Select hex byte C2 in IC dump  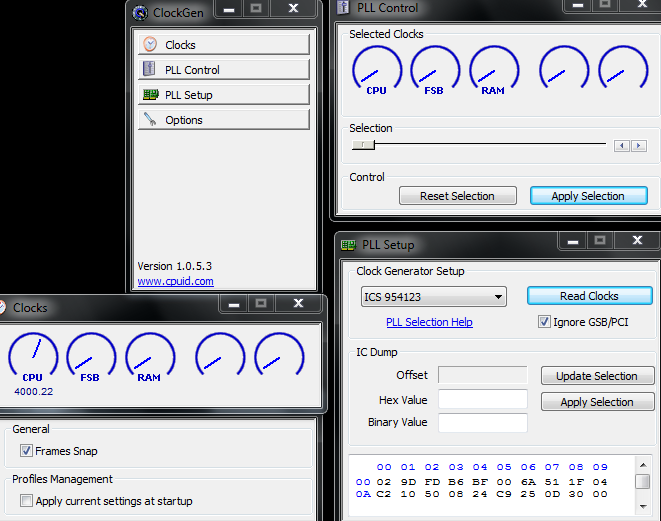[384, 494]
